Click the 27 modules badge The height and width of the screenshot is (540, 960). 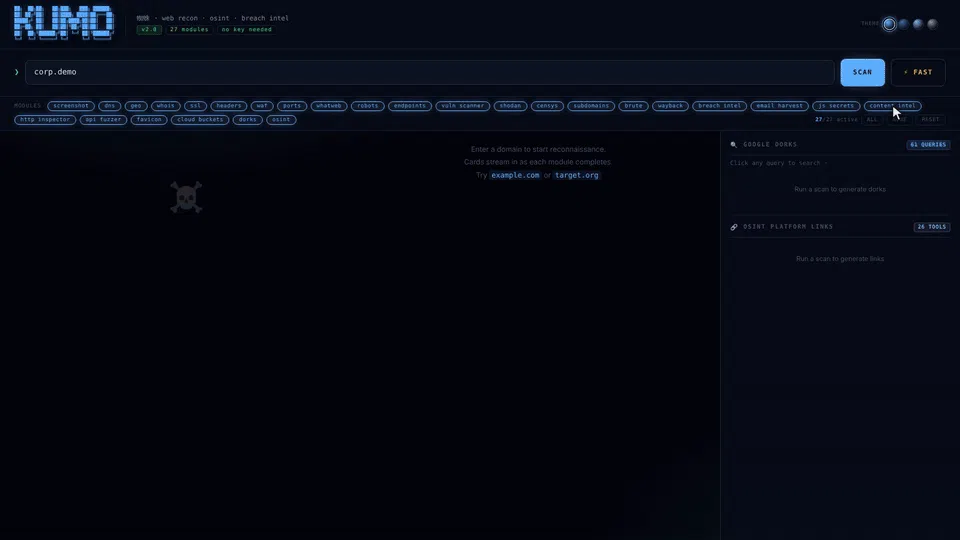point(189,29)
